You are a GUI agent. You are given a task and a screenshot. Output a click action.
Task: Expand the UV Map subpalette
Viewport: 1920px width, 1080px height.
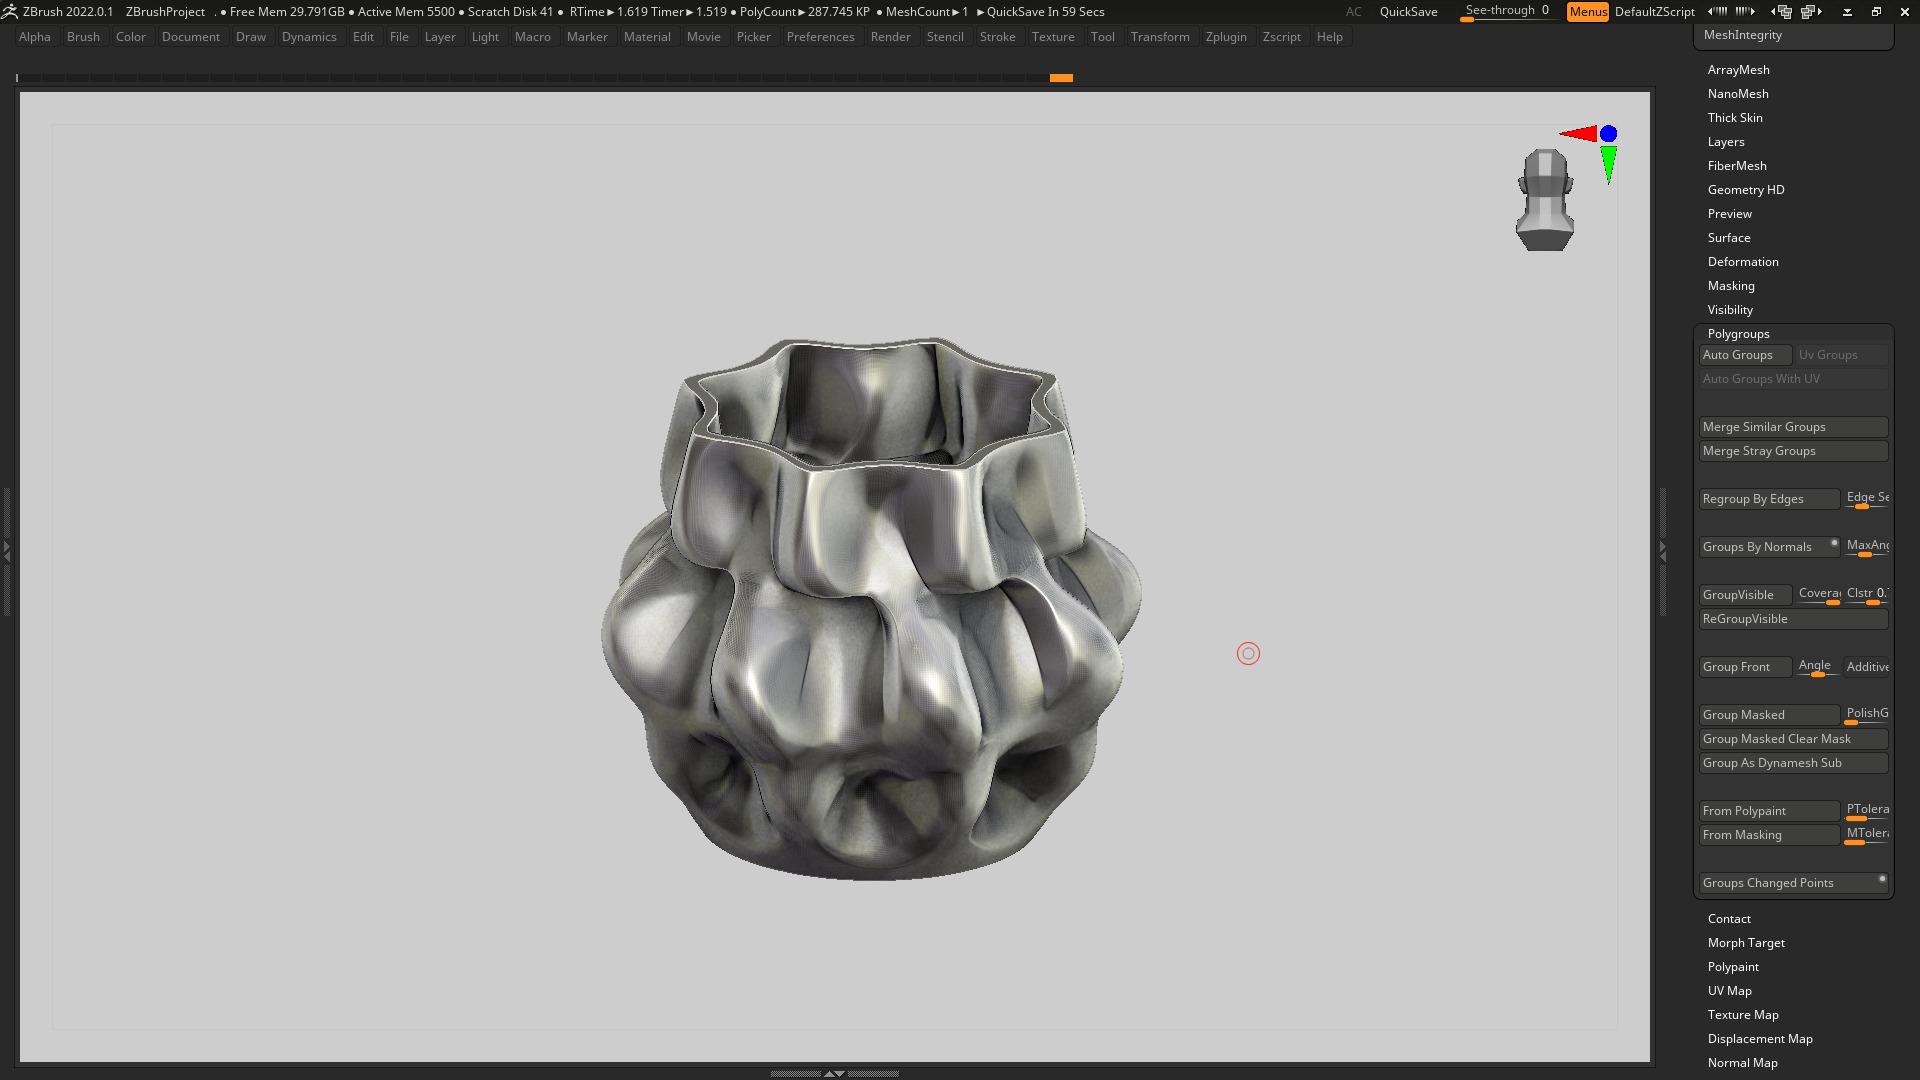1729,991
